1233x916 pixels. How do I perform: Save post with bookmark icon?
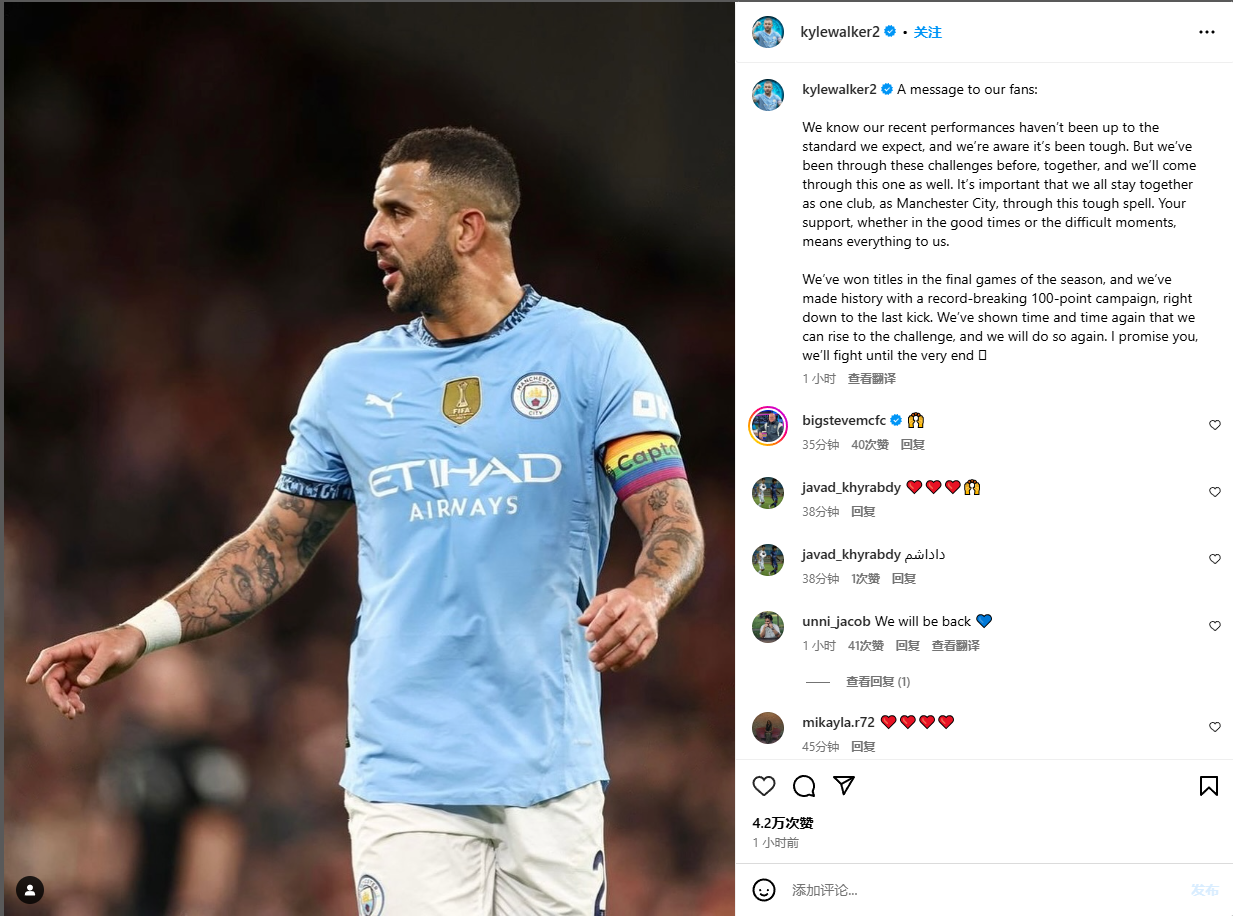tap(1209, 786)
